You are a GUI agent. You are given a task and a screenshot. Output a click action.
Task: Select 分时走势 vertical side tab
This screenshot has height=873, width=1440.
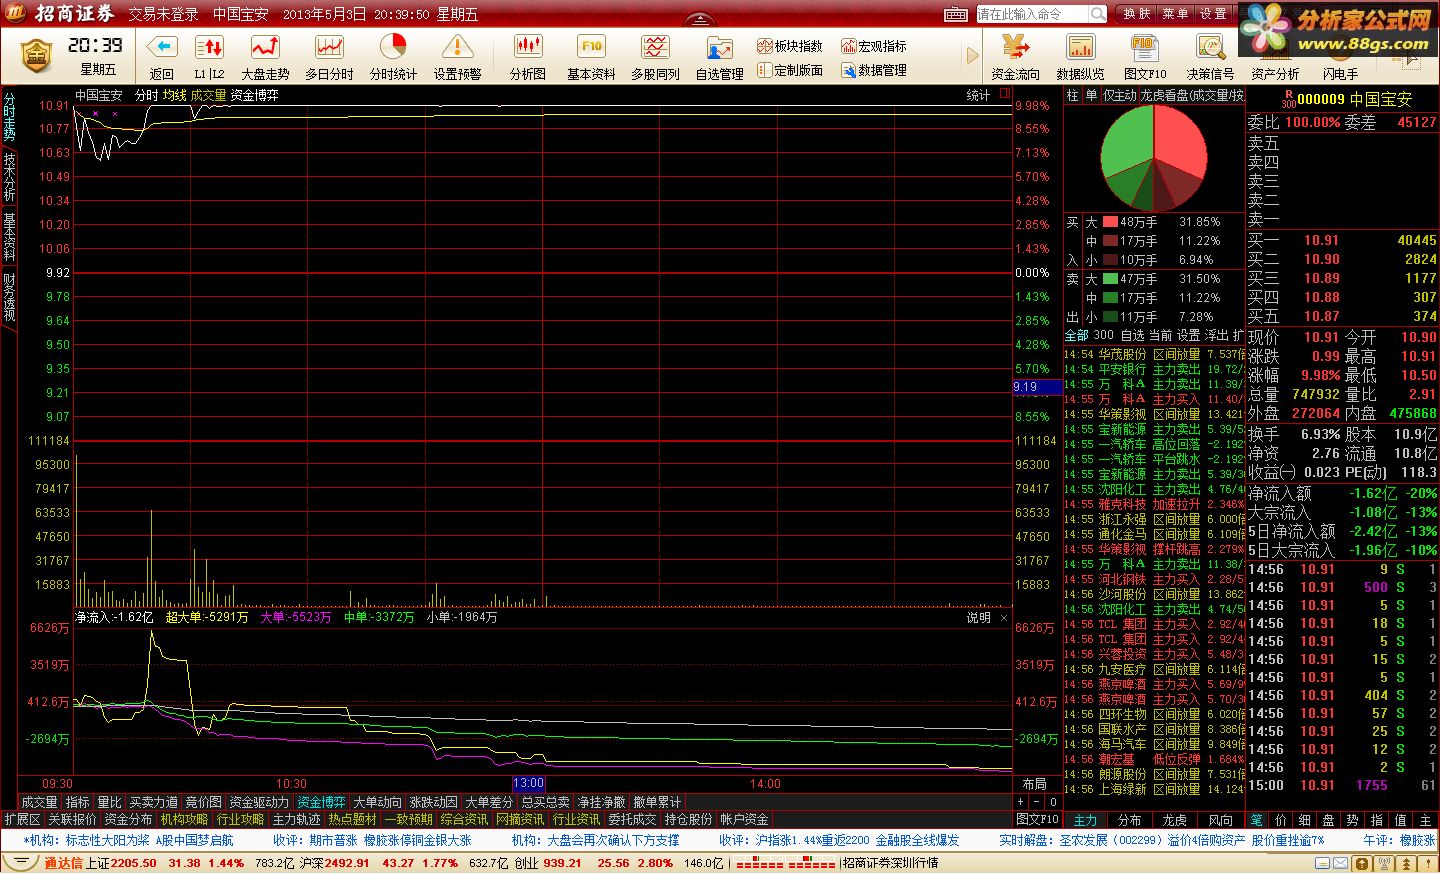coord(9,117)
